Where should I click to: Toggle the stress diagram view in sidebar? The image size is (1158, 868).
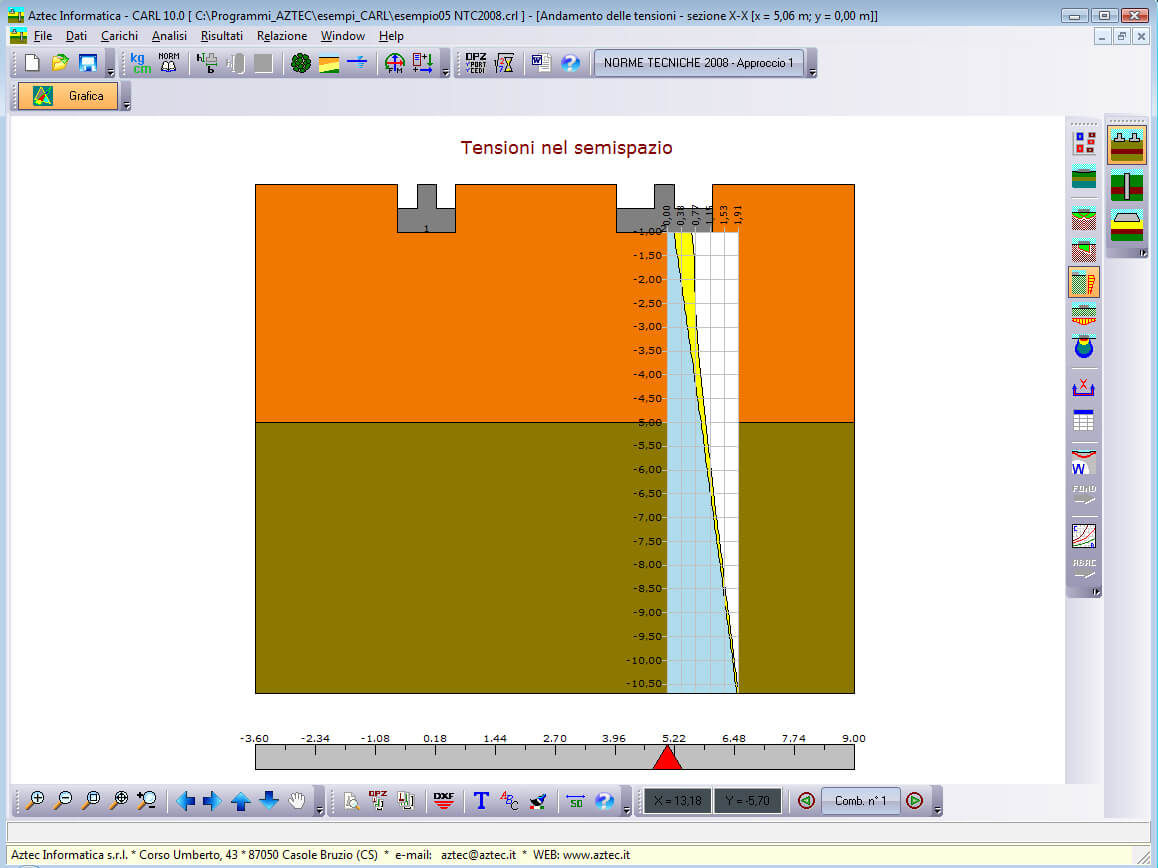click(1083, 282)
